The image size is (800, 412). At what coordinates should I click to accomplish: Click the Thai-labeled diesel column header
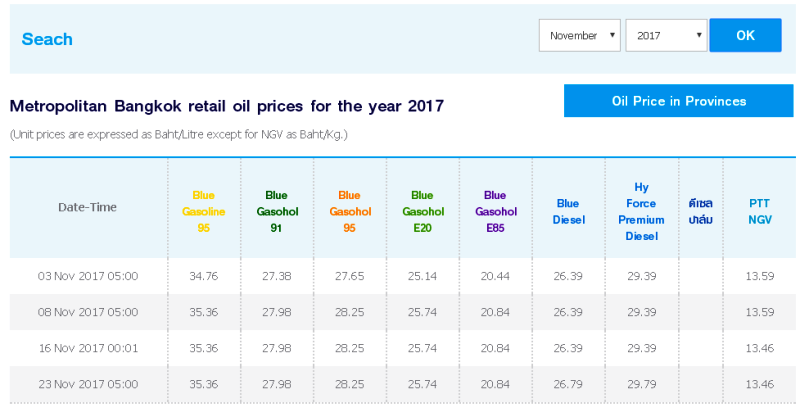(701, 212)
